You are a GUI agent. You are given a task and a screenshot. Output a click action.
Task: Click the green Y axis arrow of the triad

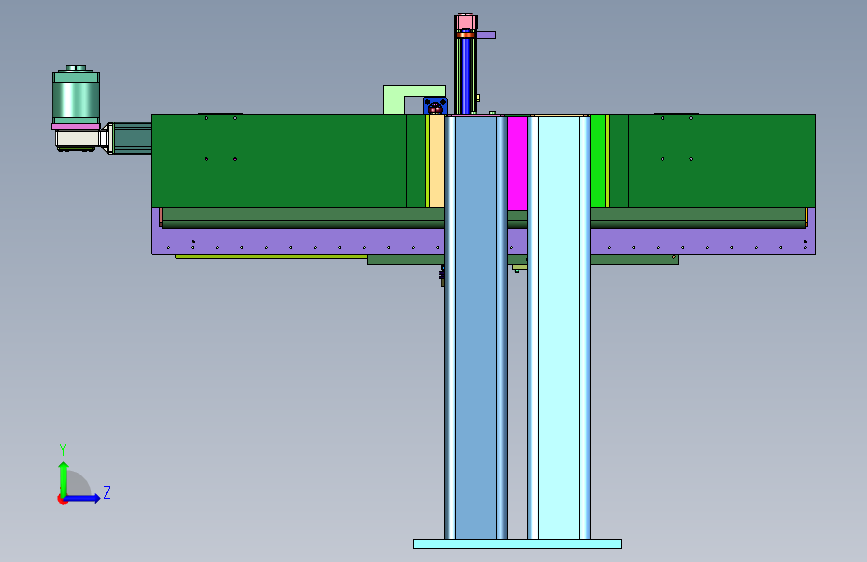click(x=64, y=478)
